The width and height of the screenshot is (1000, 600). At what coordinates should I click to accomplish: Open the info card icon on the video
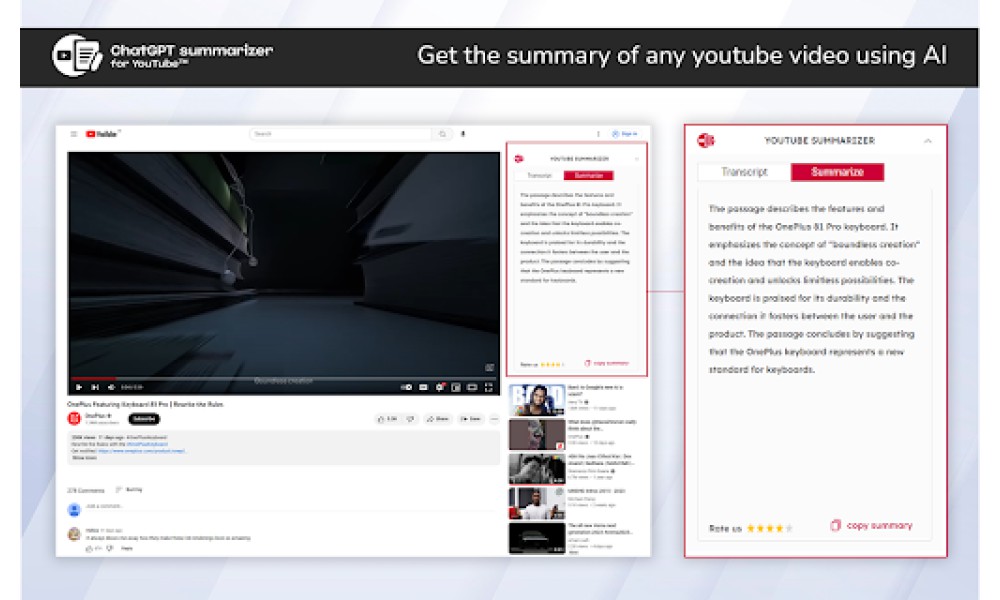click(x=489, y=367)
